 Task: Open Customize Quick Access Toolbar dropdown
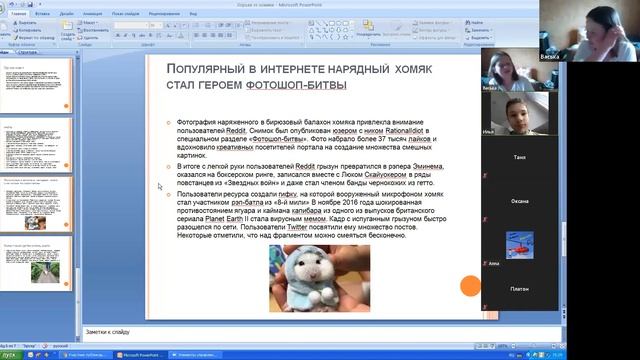tap(40, 4)
